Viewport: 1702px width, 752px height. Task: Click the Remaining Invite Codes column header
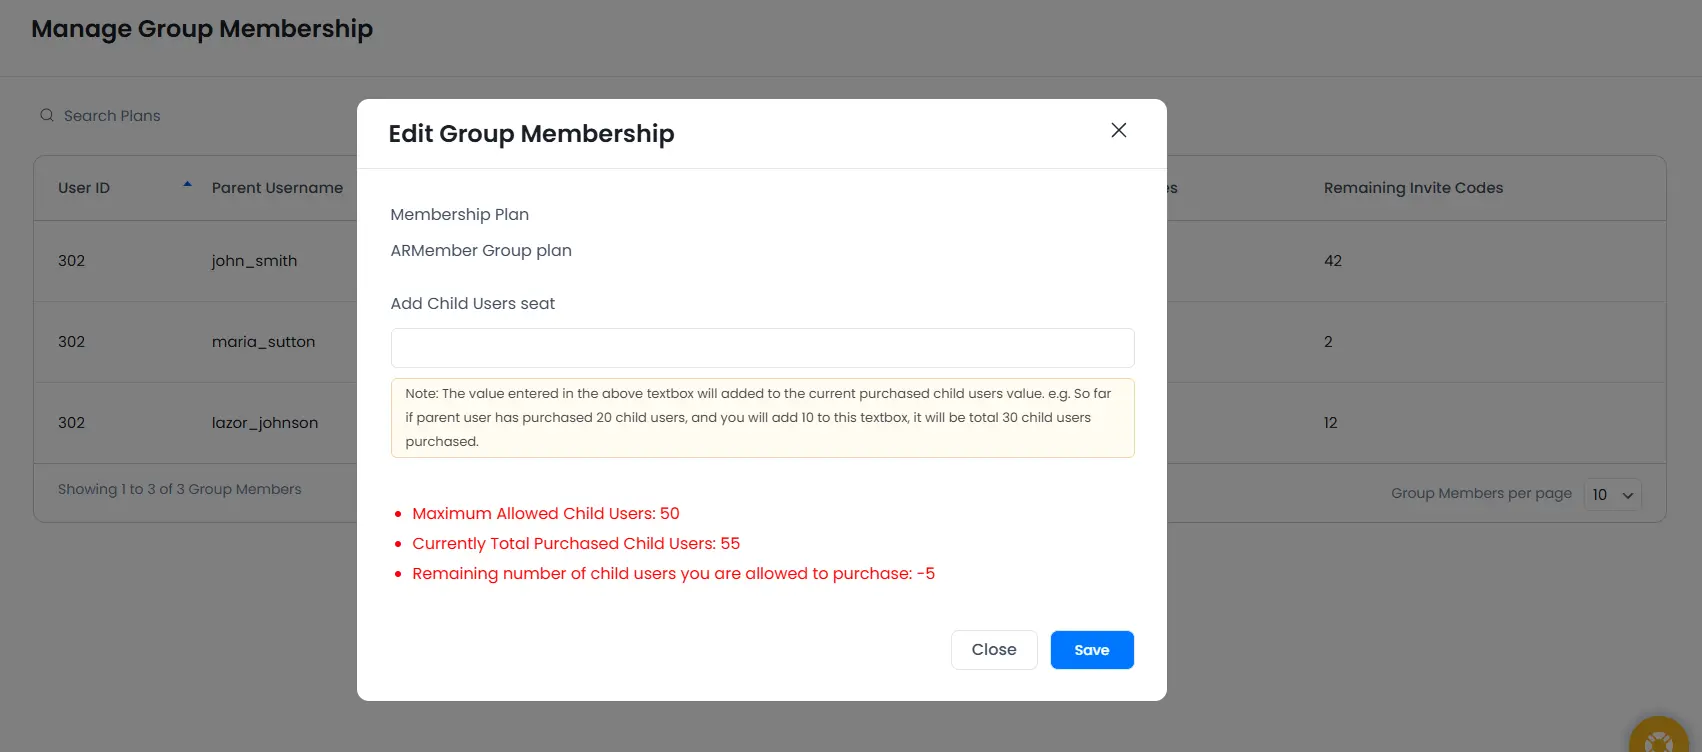coord(1413,188)
